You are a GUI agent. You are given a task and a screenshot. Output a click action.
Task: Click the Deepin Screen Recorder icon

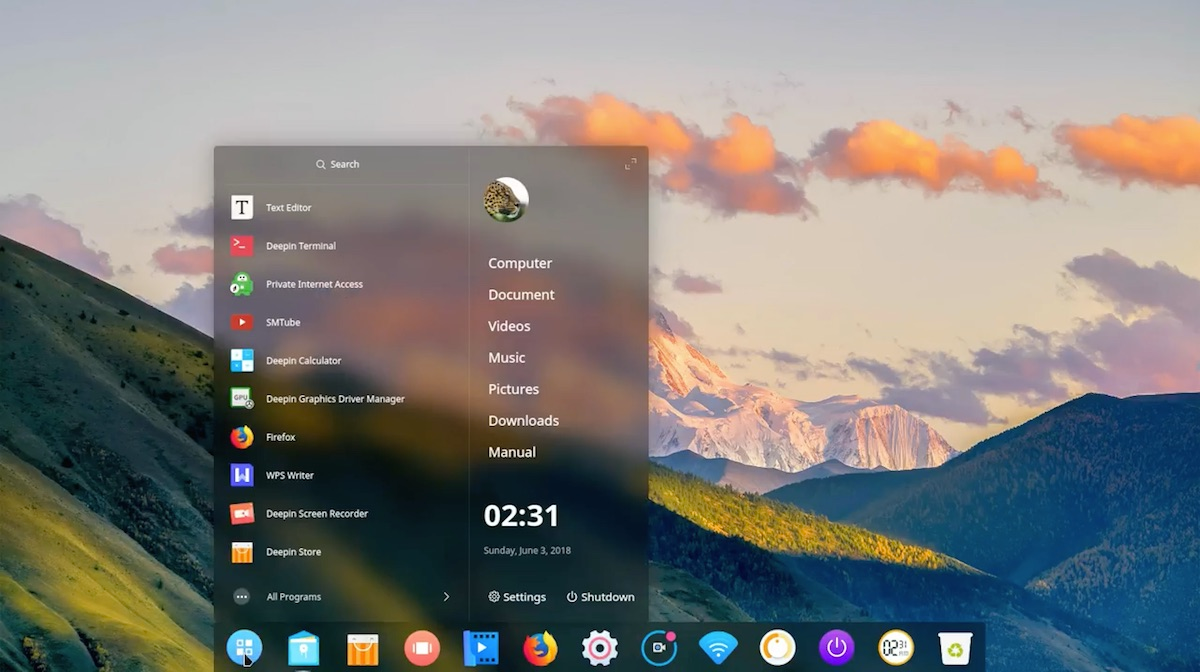point(242,513)
